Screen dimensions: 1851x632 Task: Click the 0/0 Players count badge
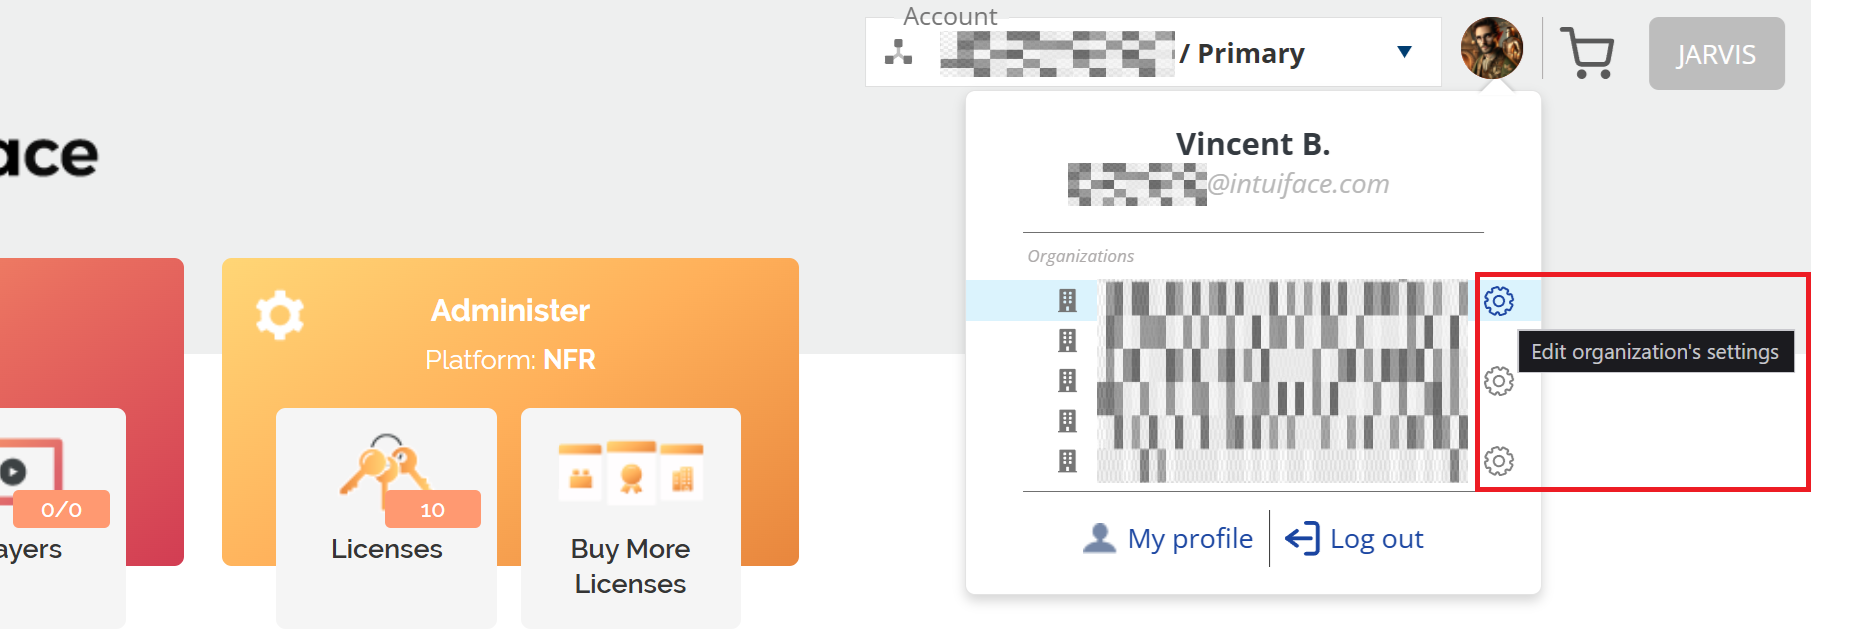[61, 510]
